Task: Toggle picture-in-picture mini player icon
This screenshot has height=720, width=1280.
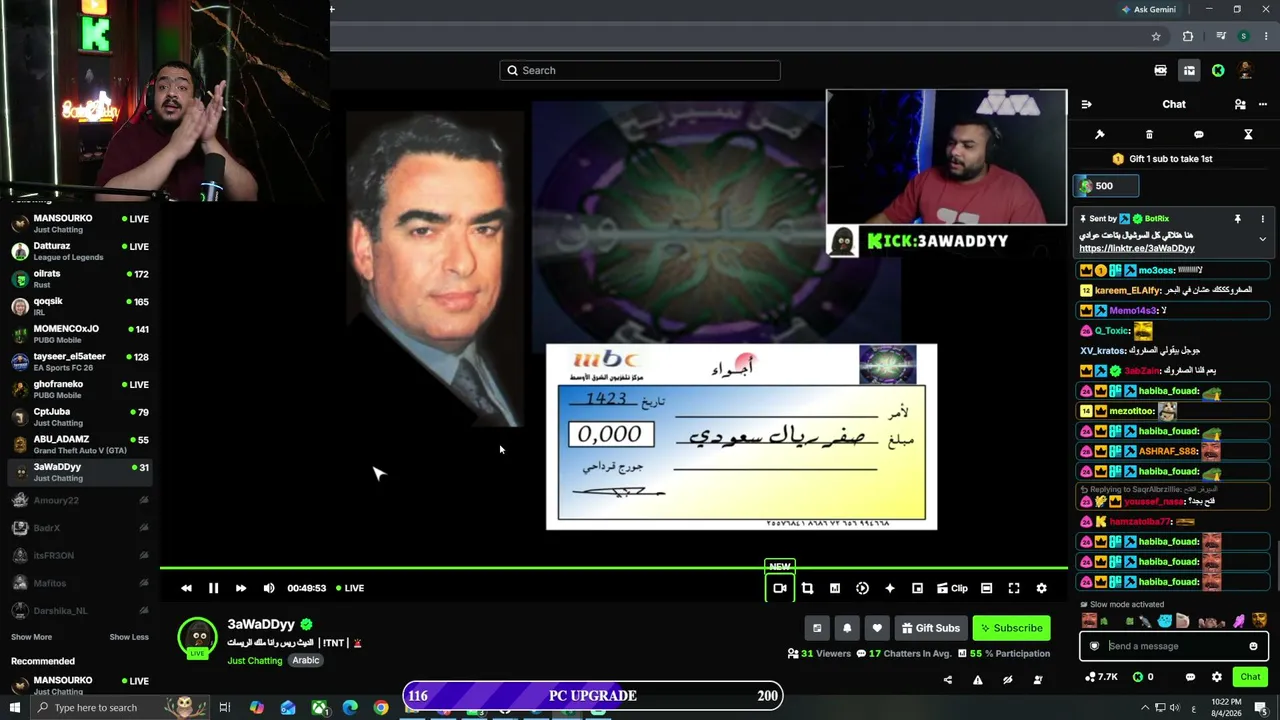Action: (x=917, y=588)
